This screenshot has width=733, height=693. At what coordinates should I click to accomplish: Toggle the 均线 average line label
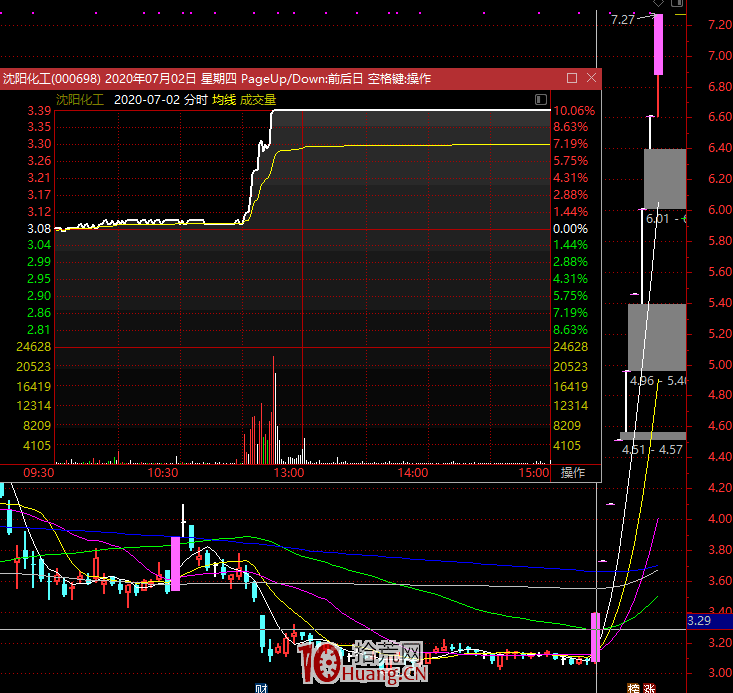tap(223, 99)
